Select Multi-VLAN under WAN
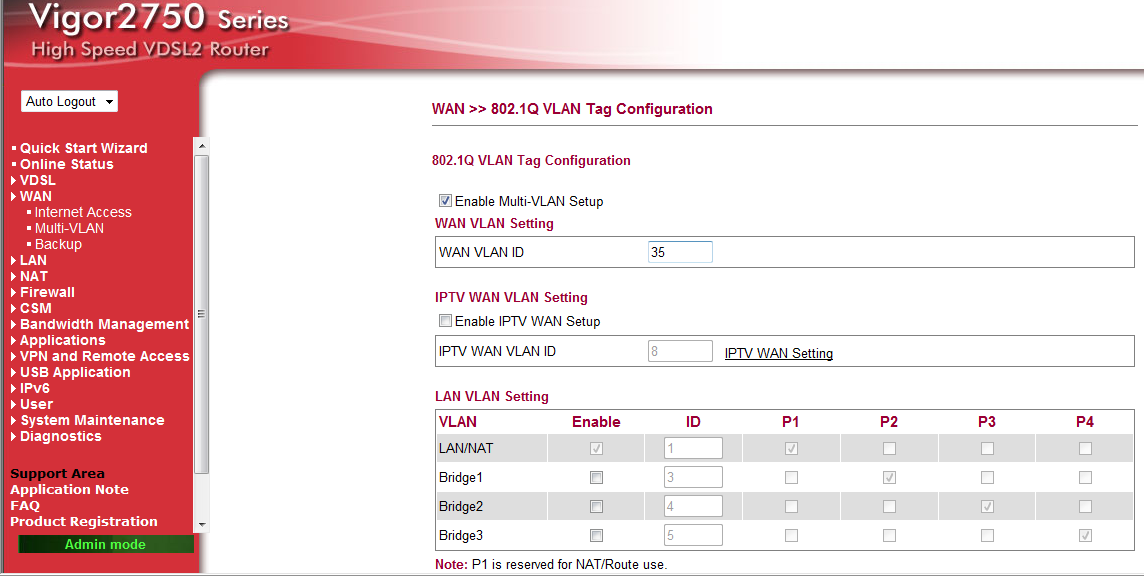This screenshot has width=1144, height=577. coord(69,228)
